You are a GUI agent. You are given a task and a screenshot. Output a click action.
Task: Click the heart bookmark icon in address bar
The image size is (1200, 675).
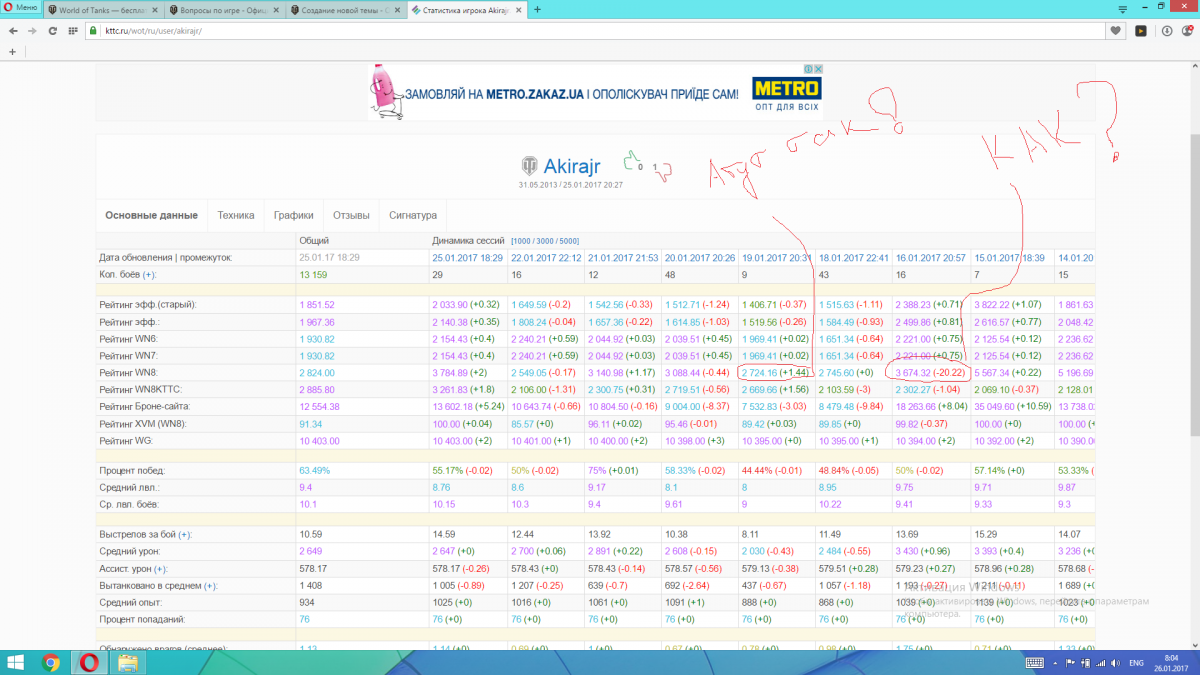pyautogui.click(x=1116, y=31)
